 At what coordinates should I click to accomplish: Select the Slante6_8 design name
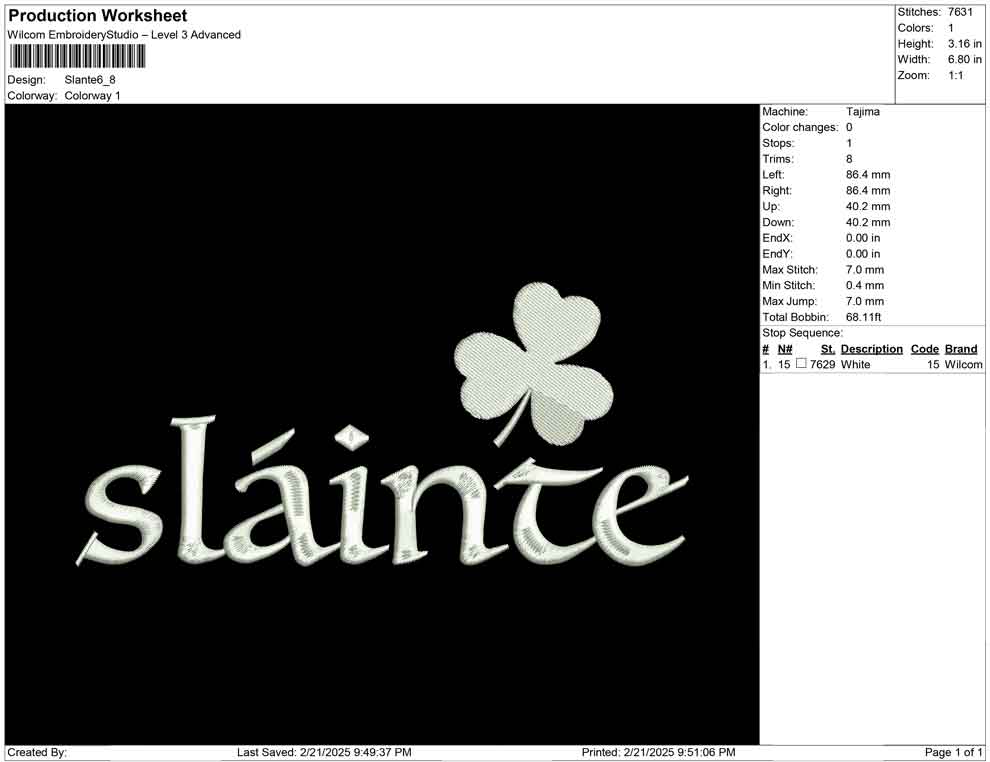coord(89,81)
